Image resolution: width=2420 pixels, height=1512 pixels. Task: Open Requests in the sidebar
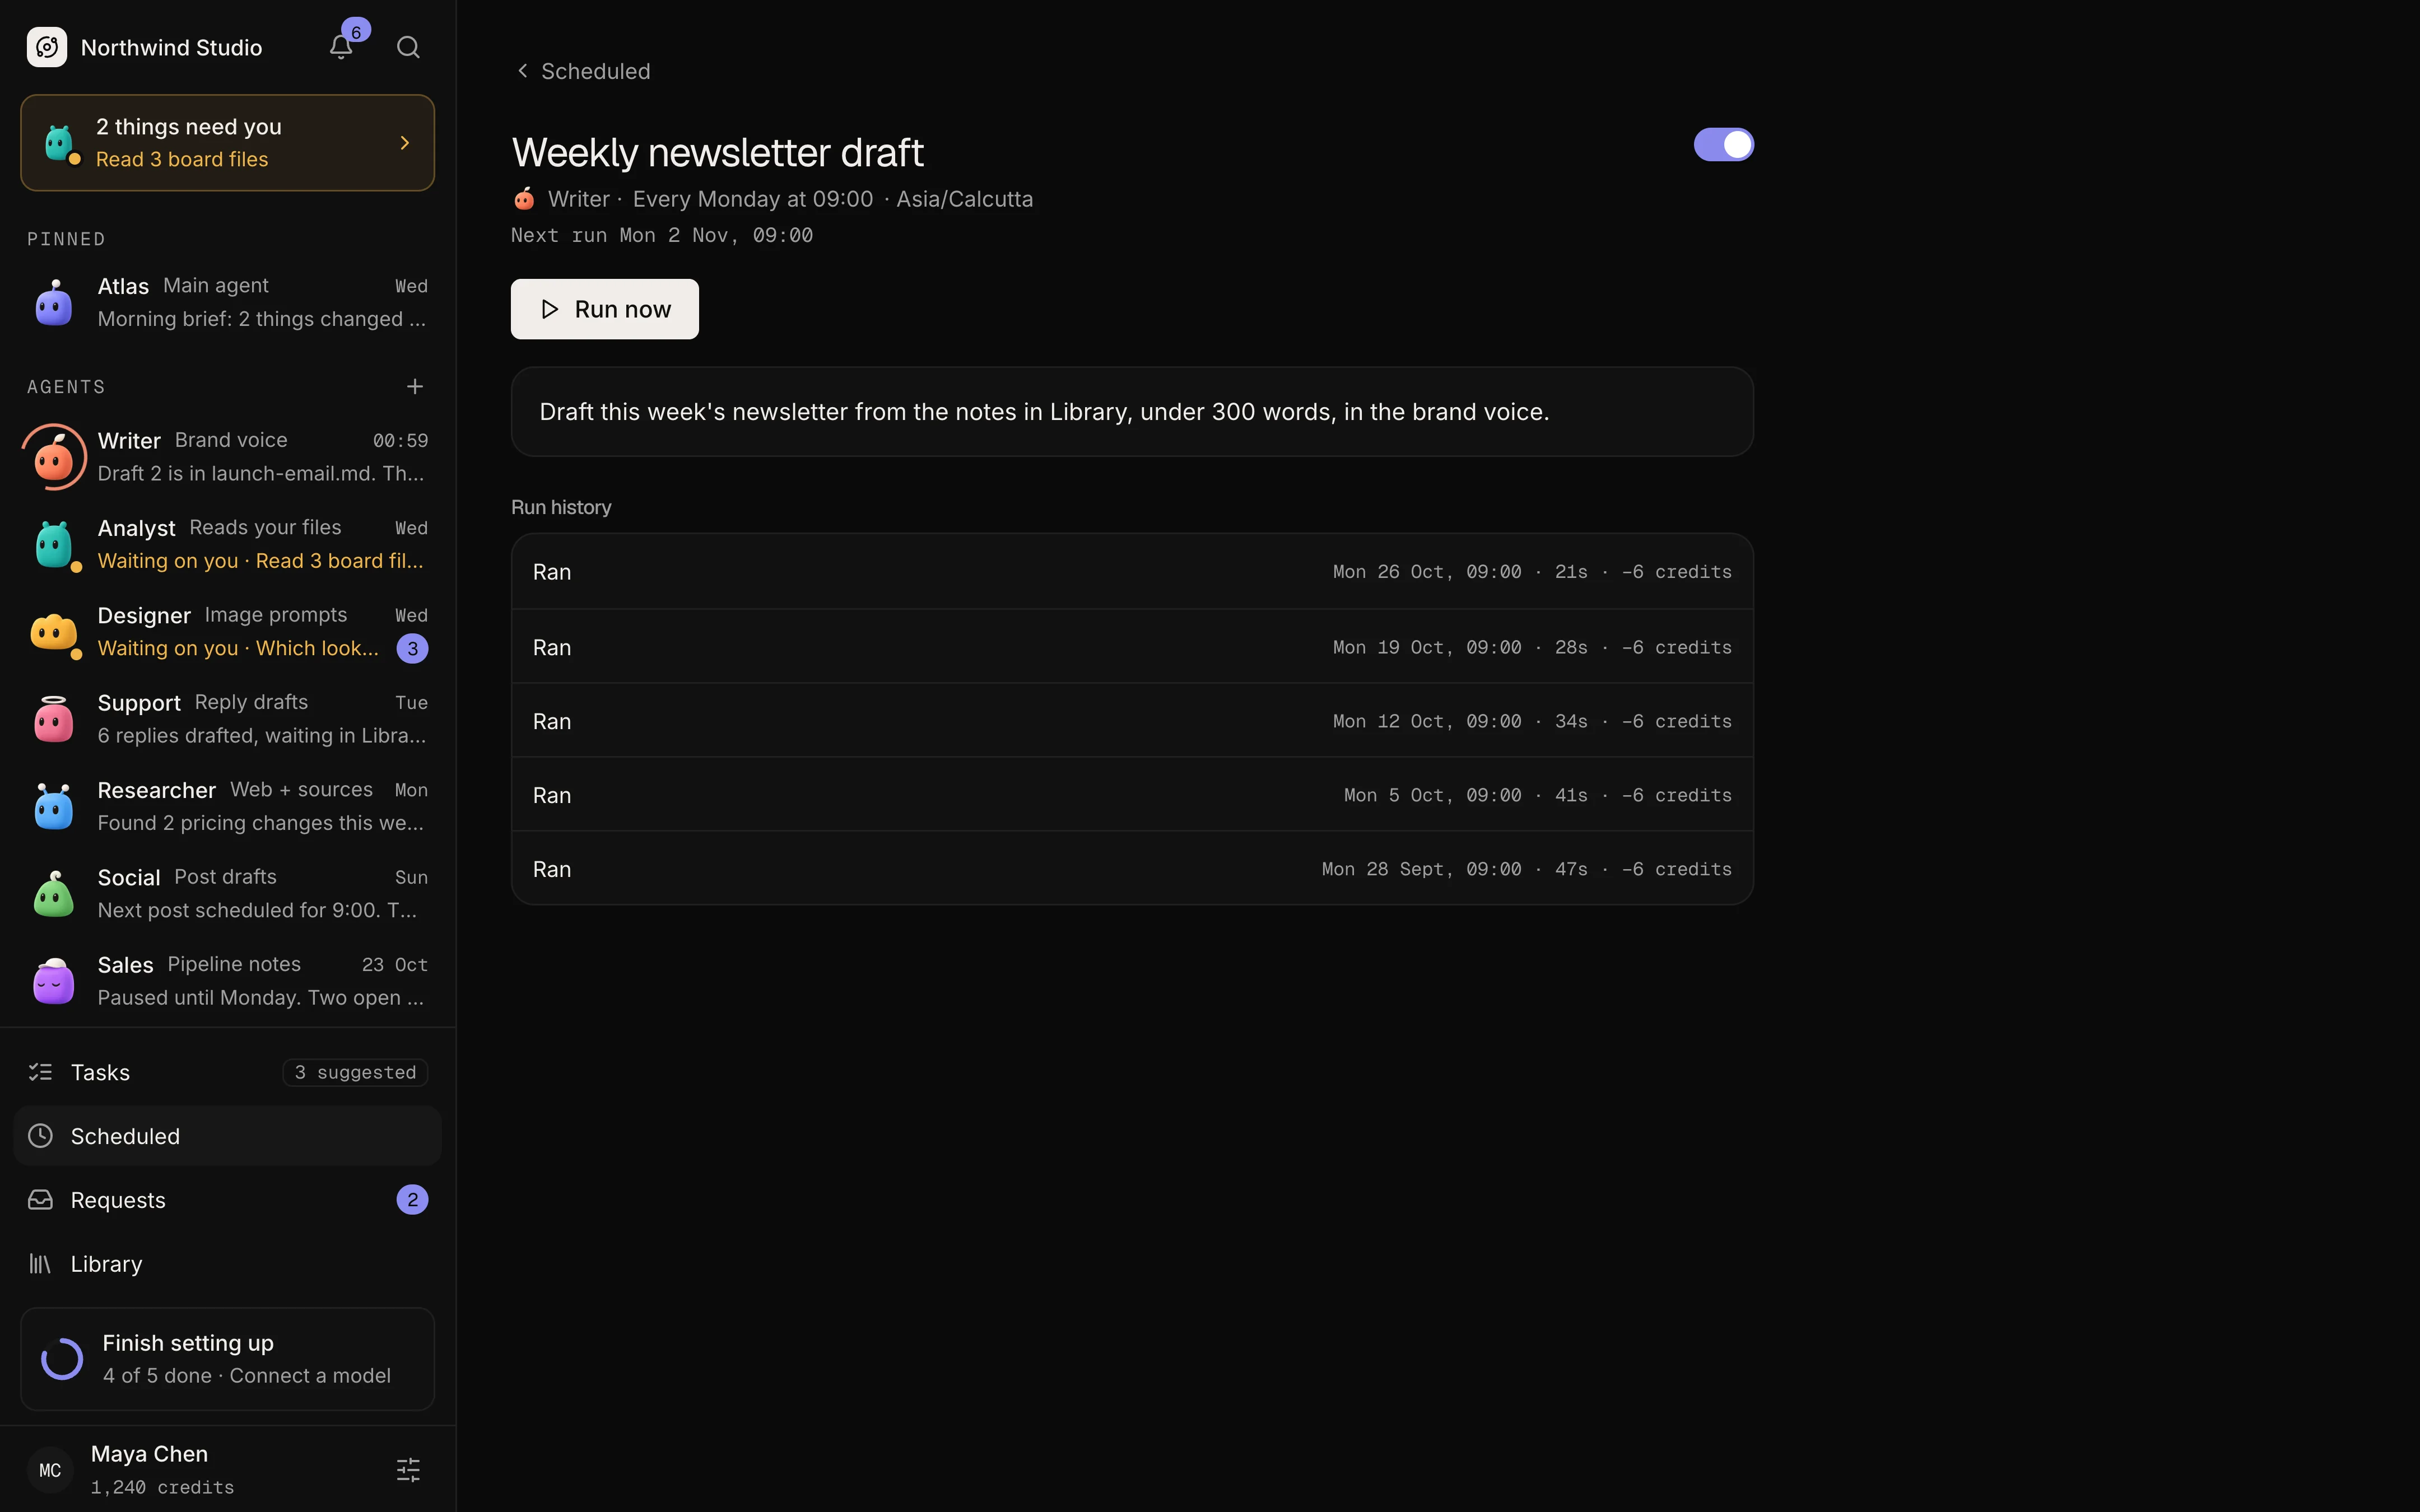coord(227,1200)
